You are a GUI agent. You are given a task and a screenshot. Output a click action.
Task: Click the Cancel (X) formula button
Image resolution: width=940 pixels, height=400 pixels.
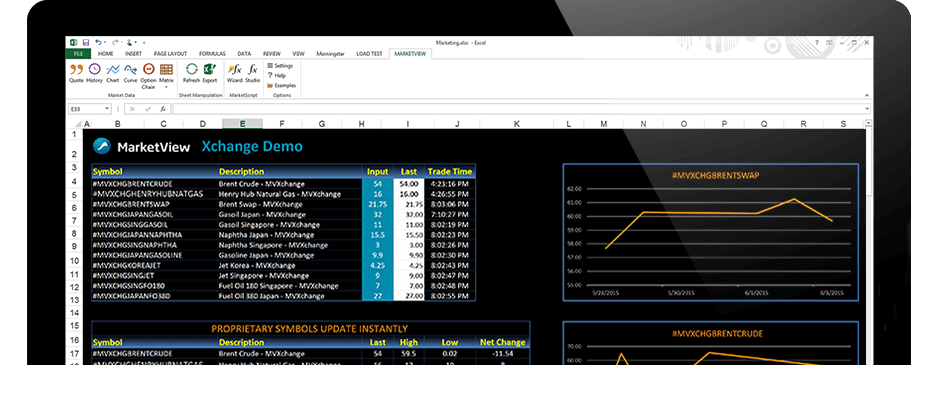click(x=132, y=109)
